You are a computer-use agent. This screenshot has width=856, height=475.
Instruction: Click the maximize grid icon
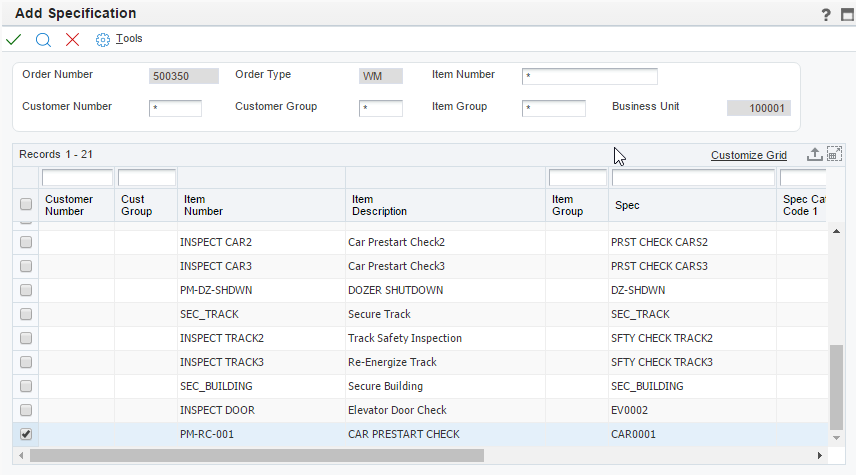click(834, 154)
